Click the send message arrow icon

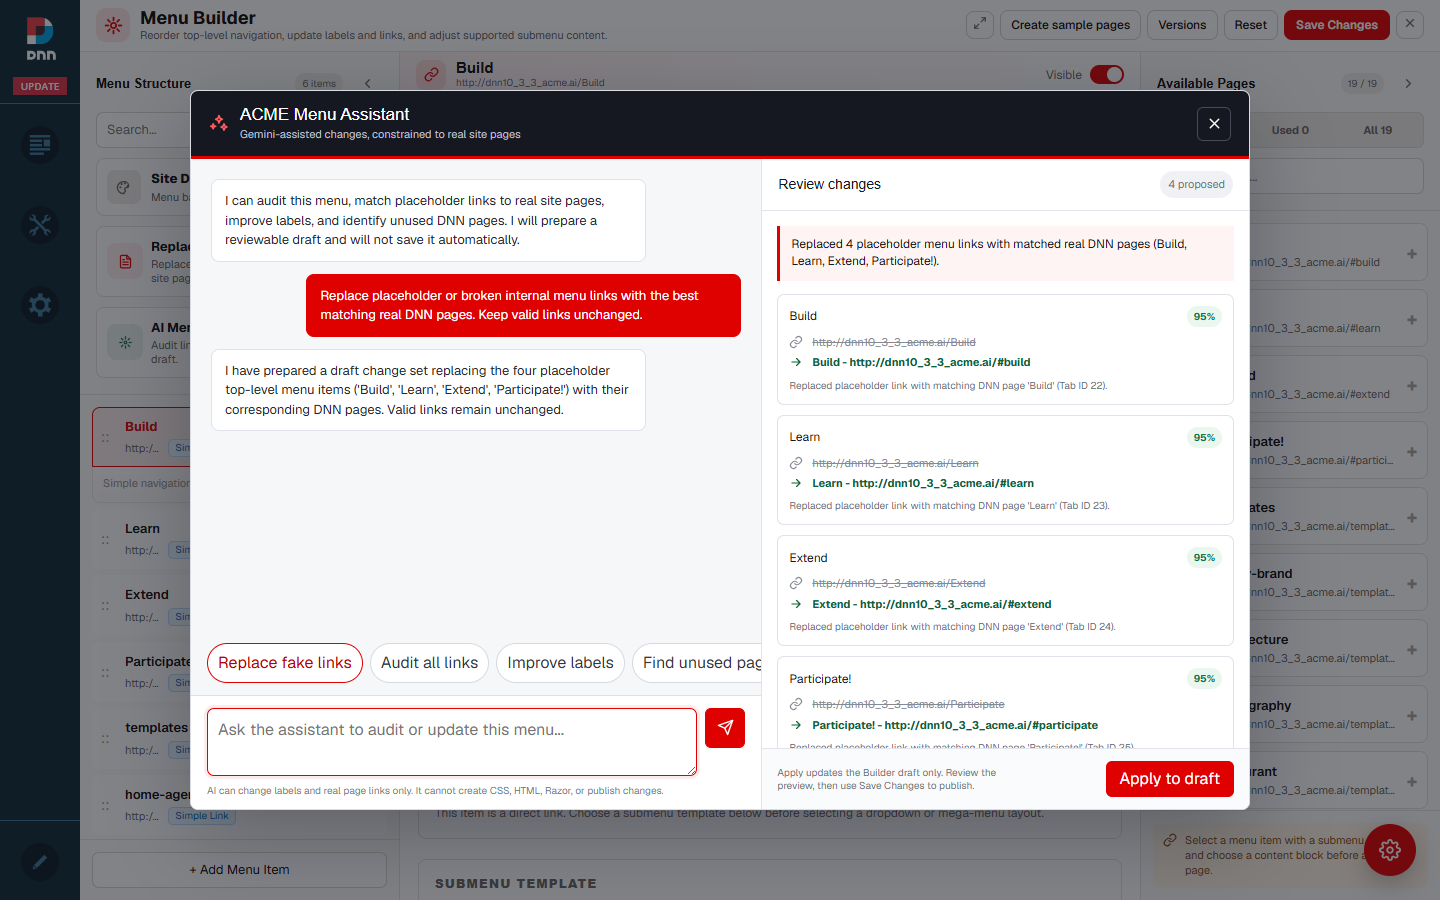click(x=725, y=728)
